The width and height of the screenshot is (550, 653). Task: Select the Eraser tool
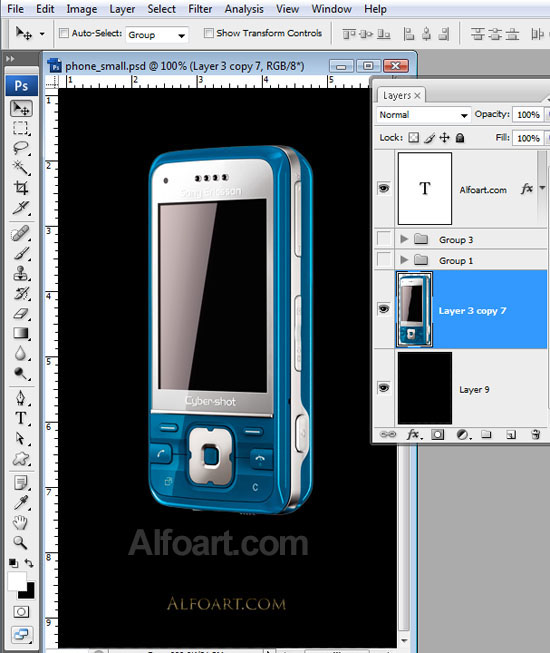(21, 313)
